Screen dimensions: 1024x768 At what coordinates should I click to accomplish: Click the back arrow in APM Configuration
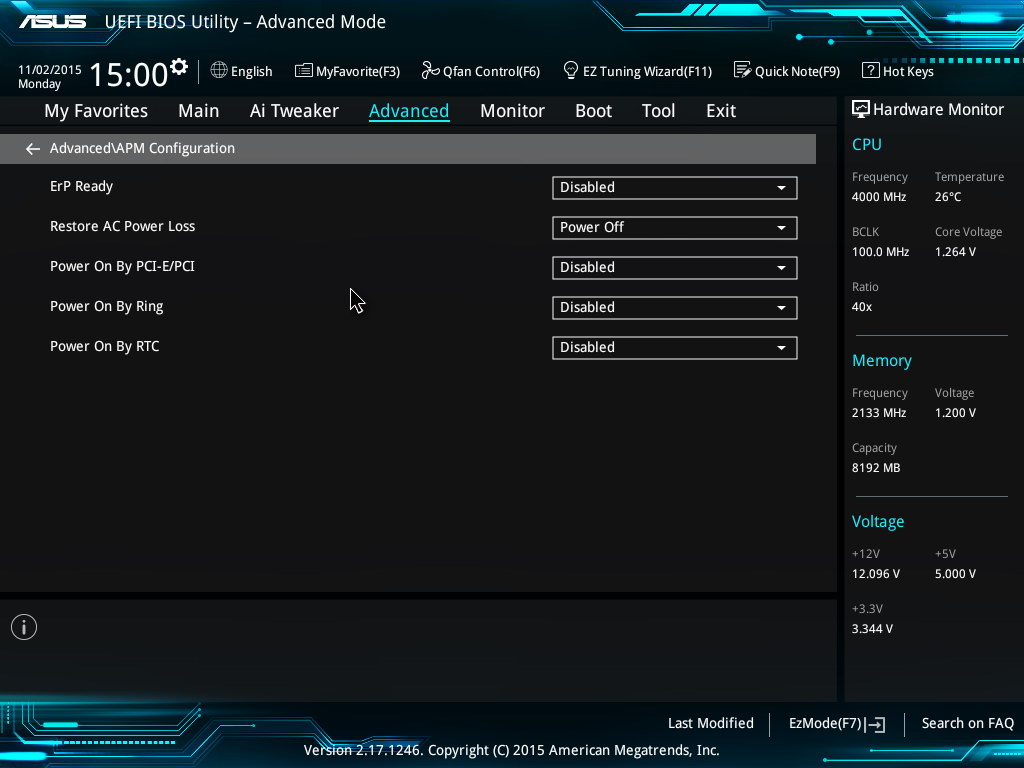33,149
